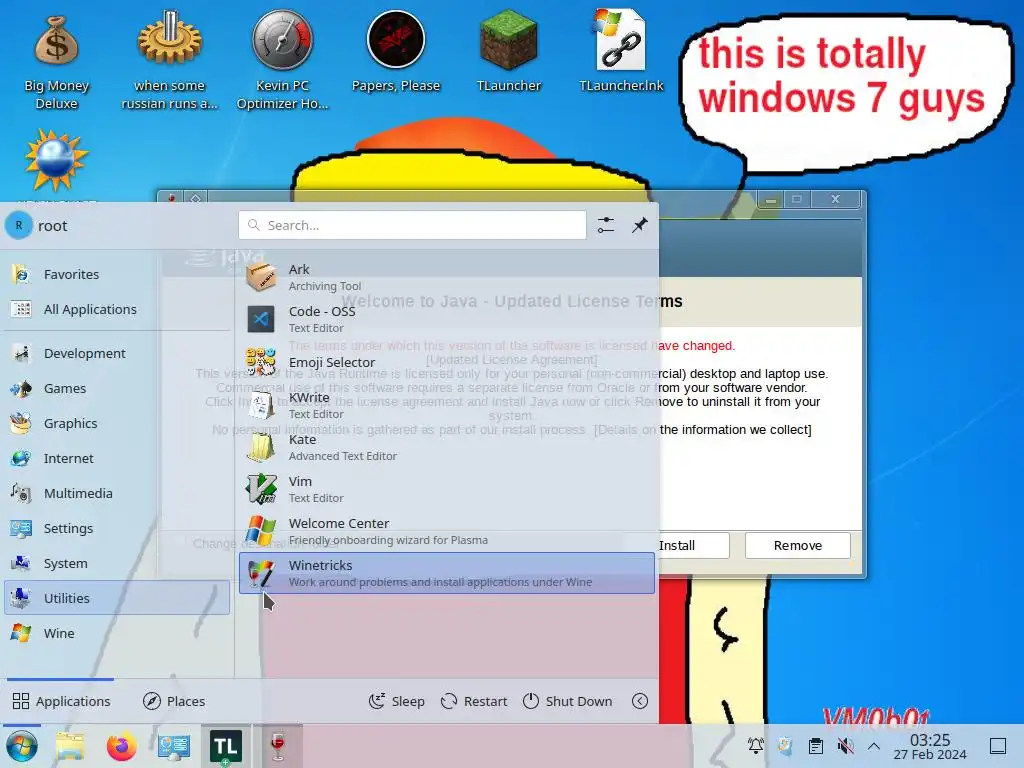Launch Vim text editor

[447, 489]
